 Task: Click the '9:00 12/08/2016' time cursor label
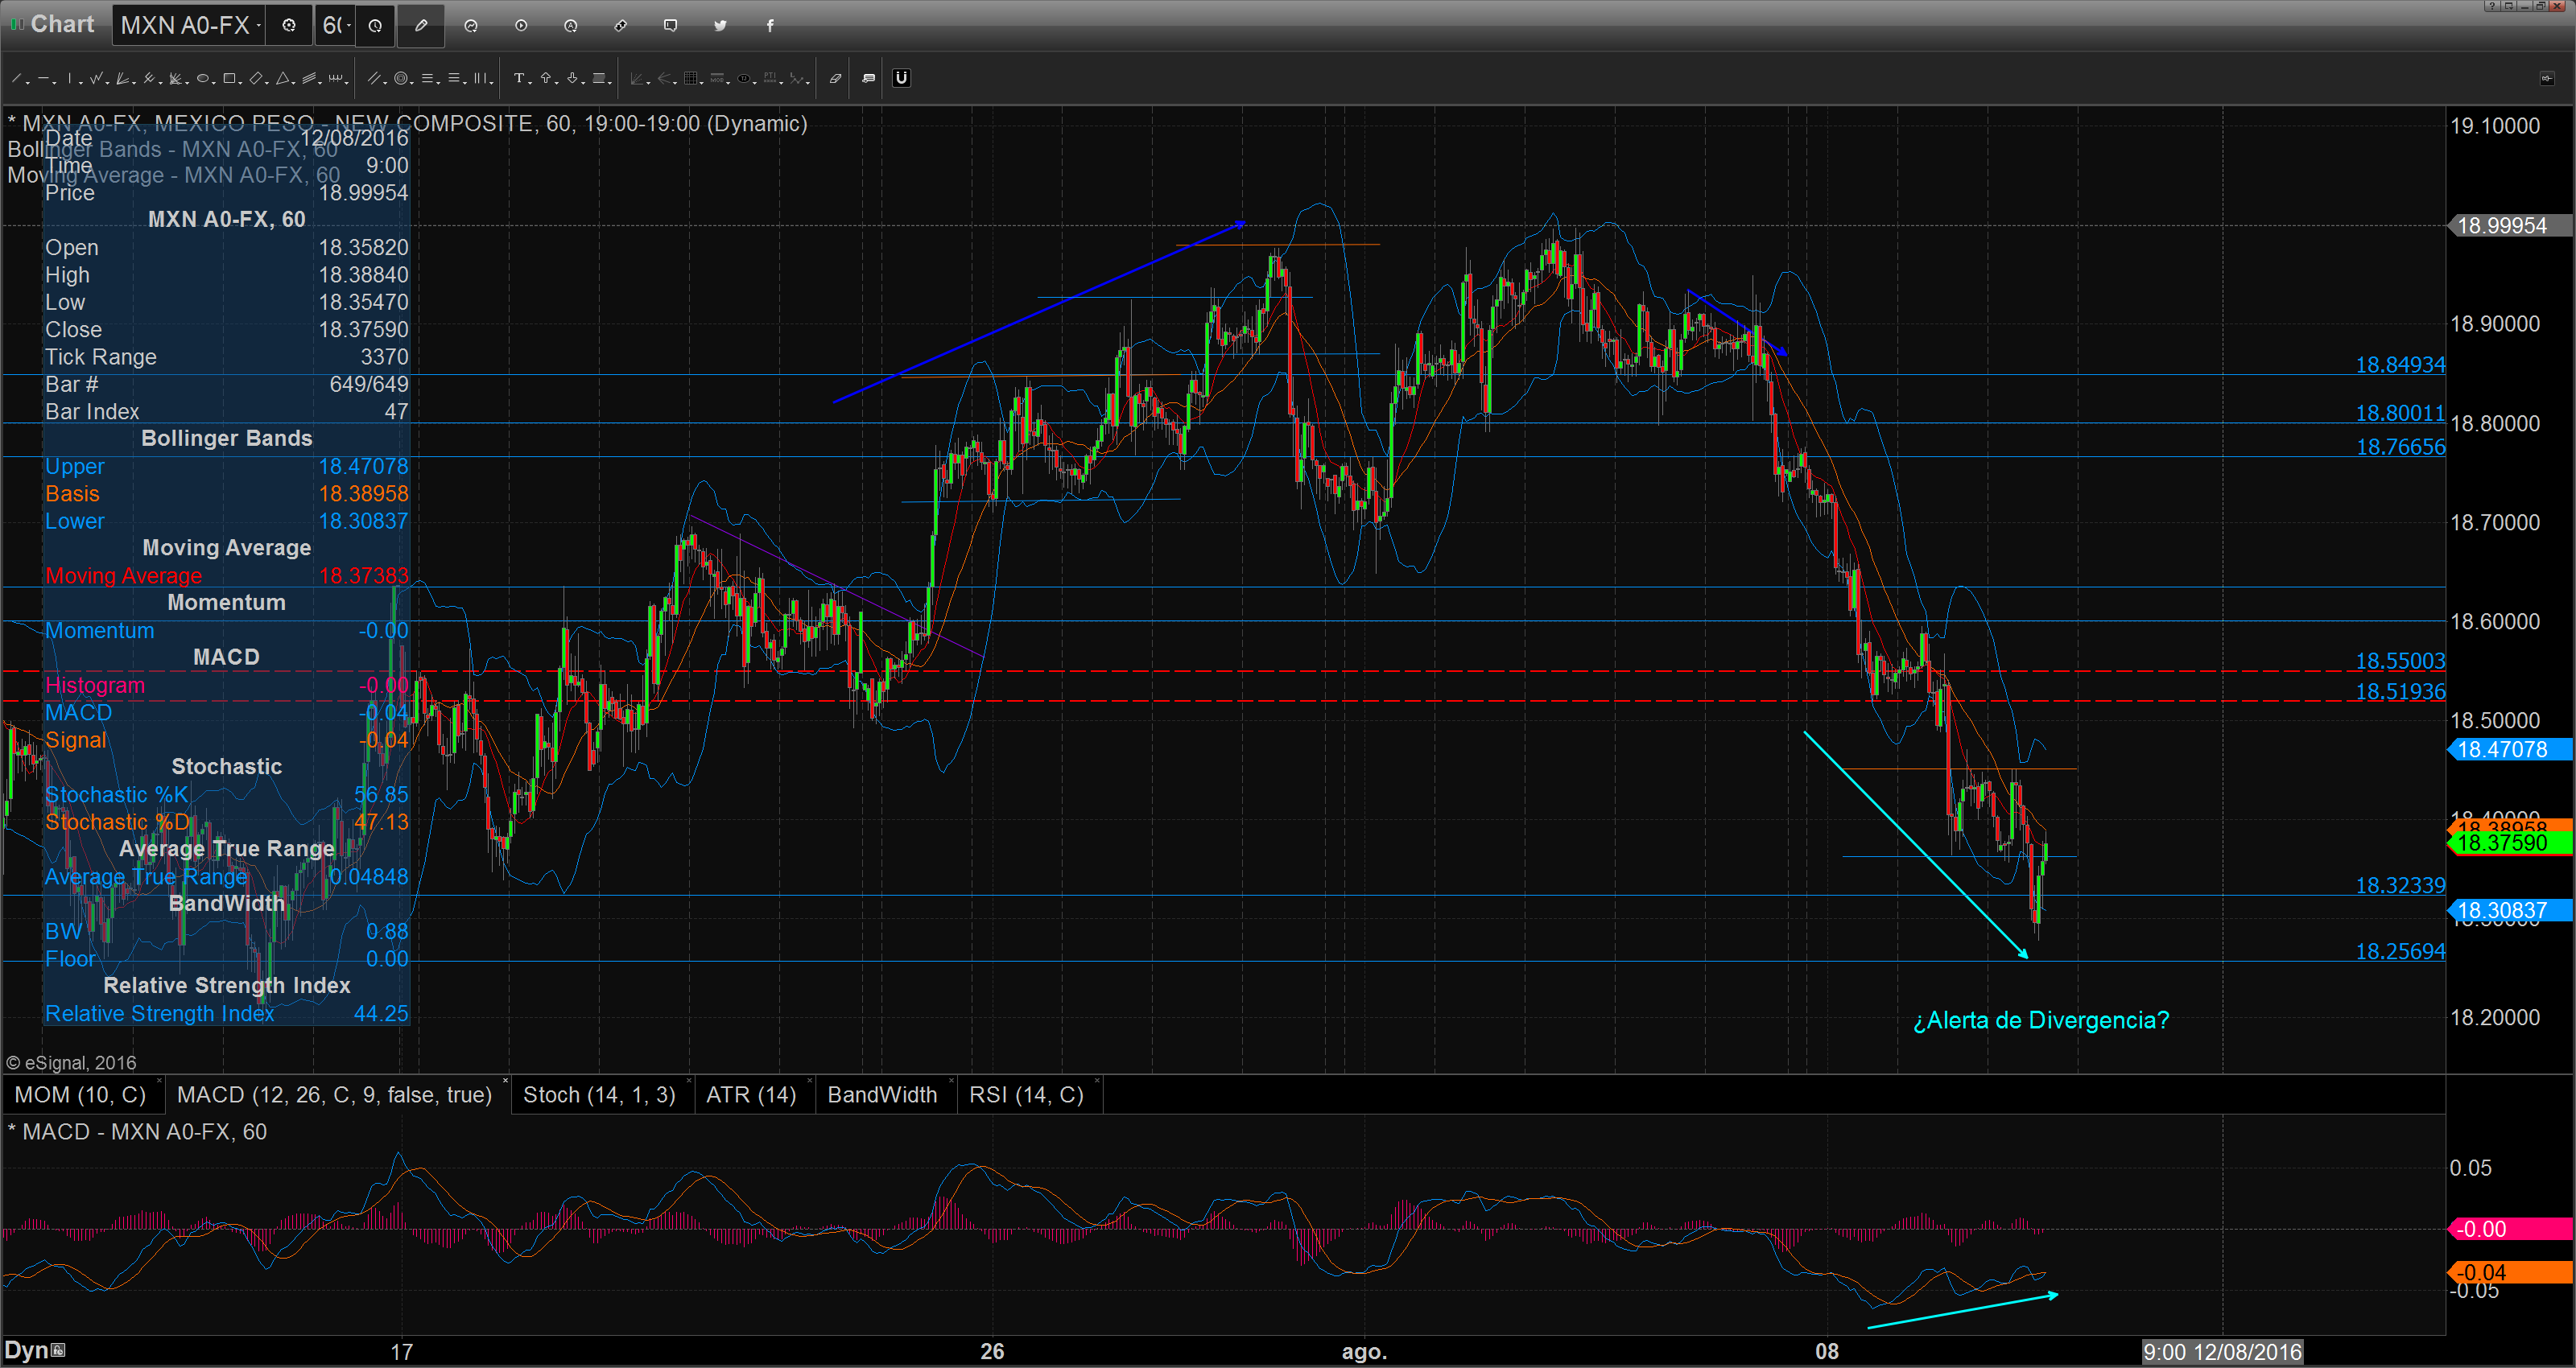(2222, 1352)
